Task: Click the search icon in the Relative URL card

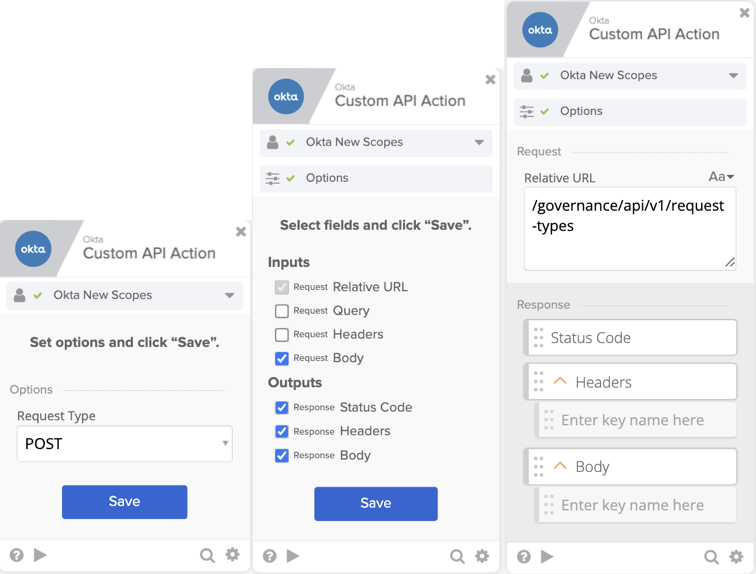Action: click(711, 557)
